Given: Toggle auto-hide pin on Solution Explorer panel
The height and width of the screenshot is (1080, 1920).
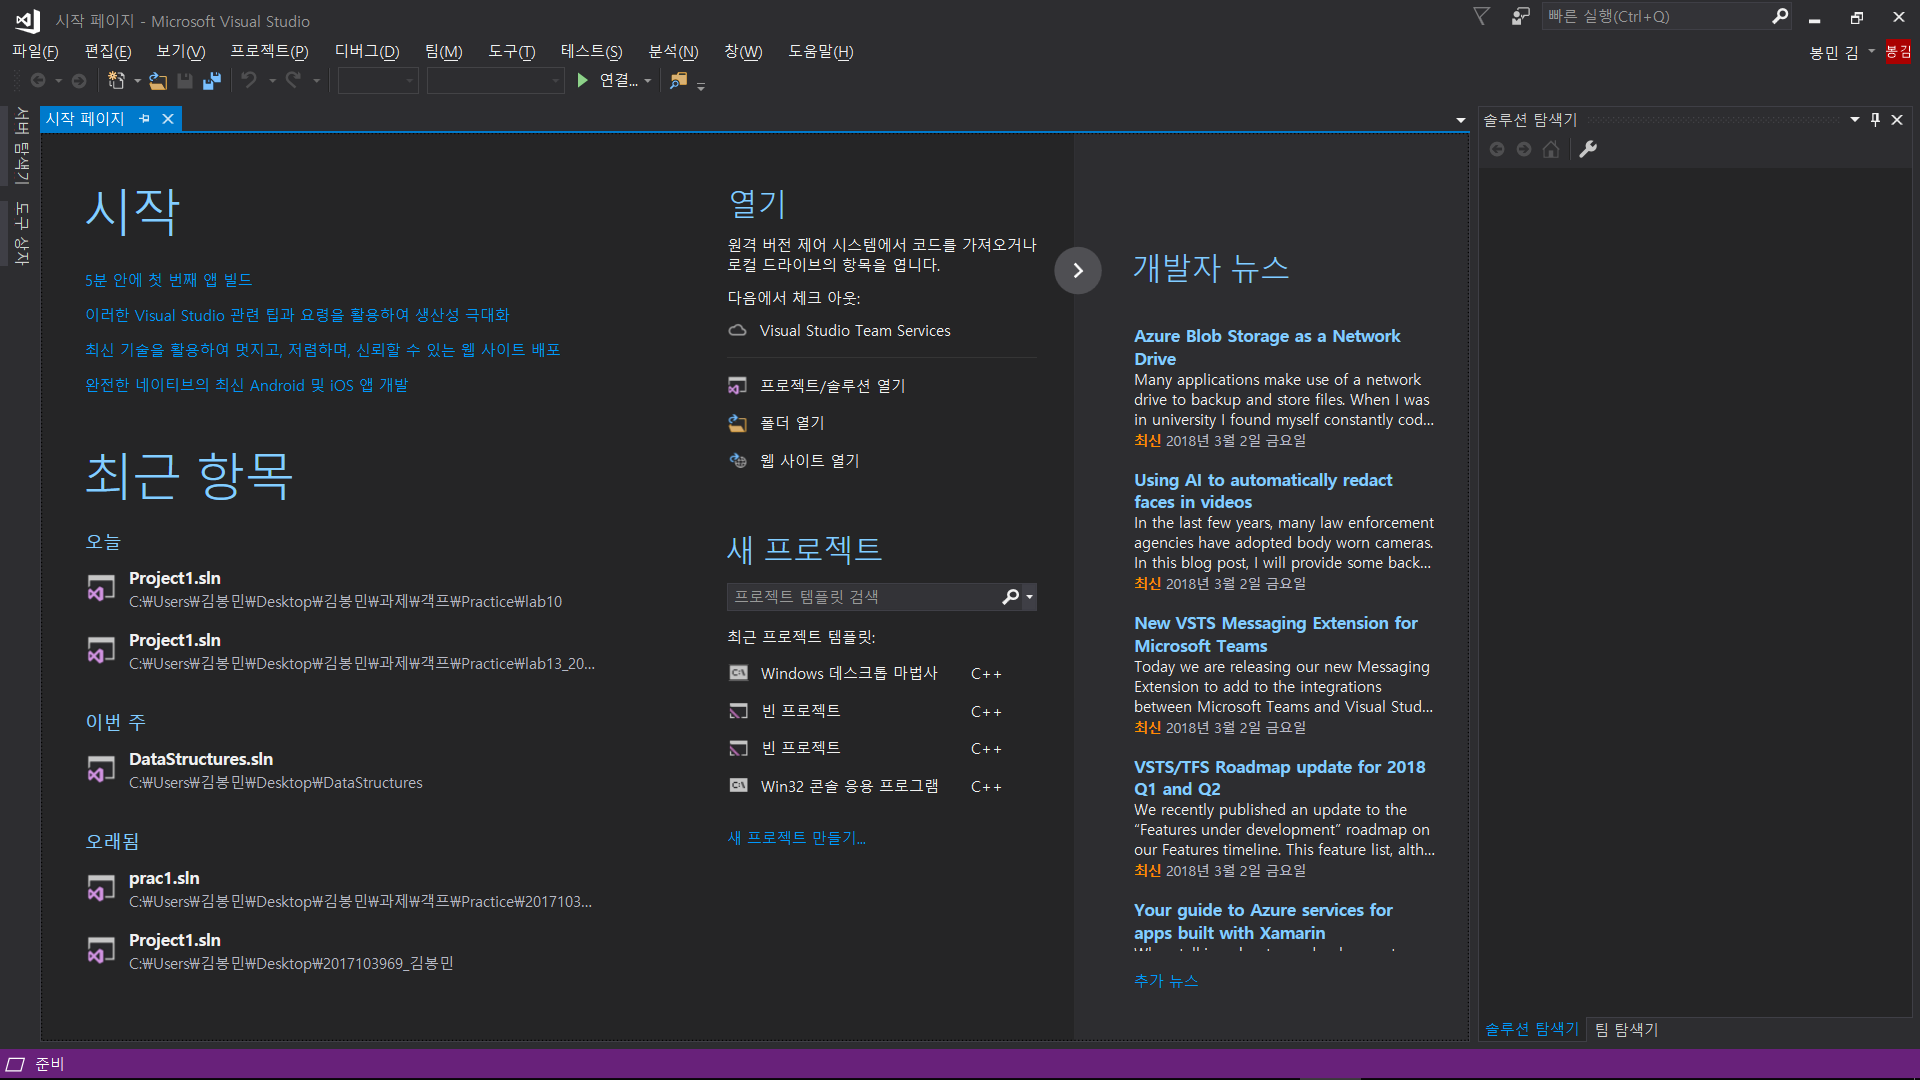Looking at the screenshot, I should click(1875, 119).
